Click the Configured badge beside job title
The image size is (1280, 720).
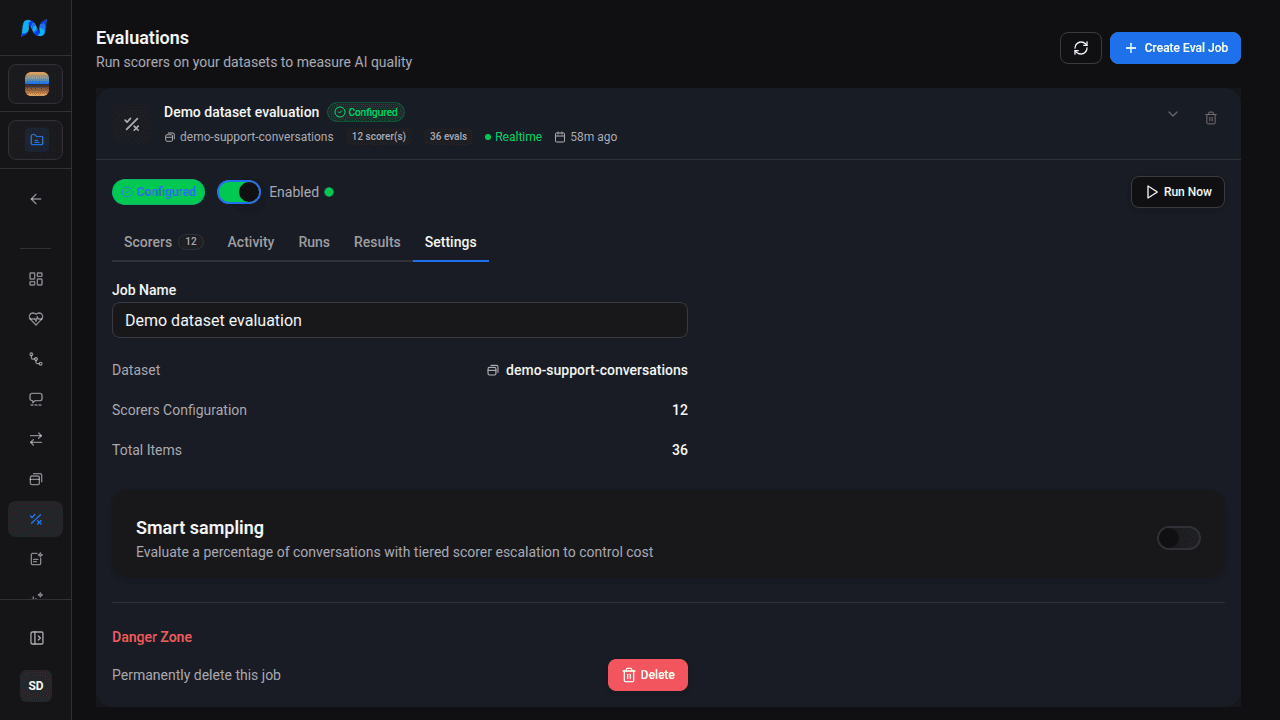[366, 112]
